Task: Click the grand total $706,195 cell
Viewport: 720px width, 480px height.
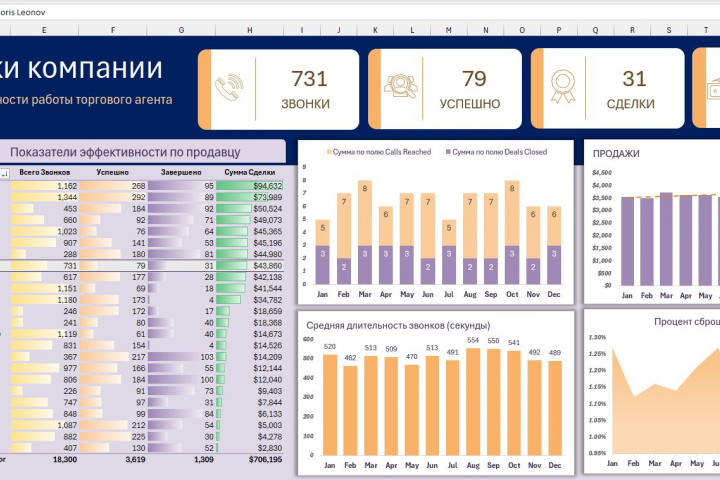Action: click(x=265, y=459)
